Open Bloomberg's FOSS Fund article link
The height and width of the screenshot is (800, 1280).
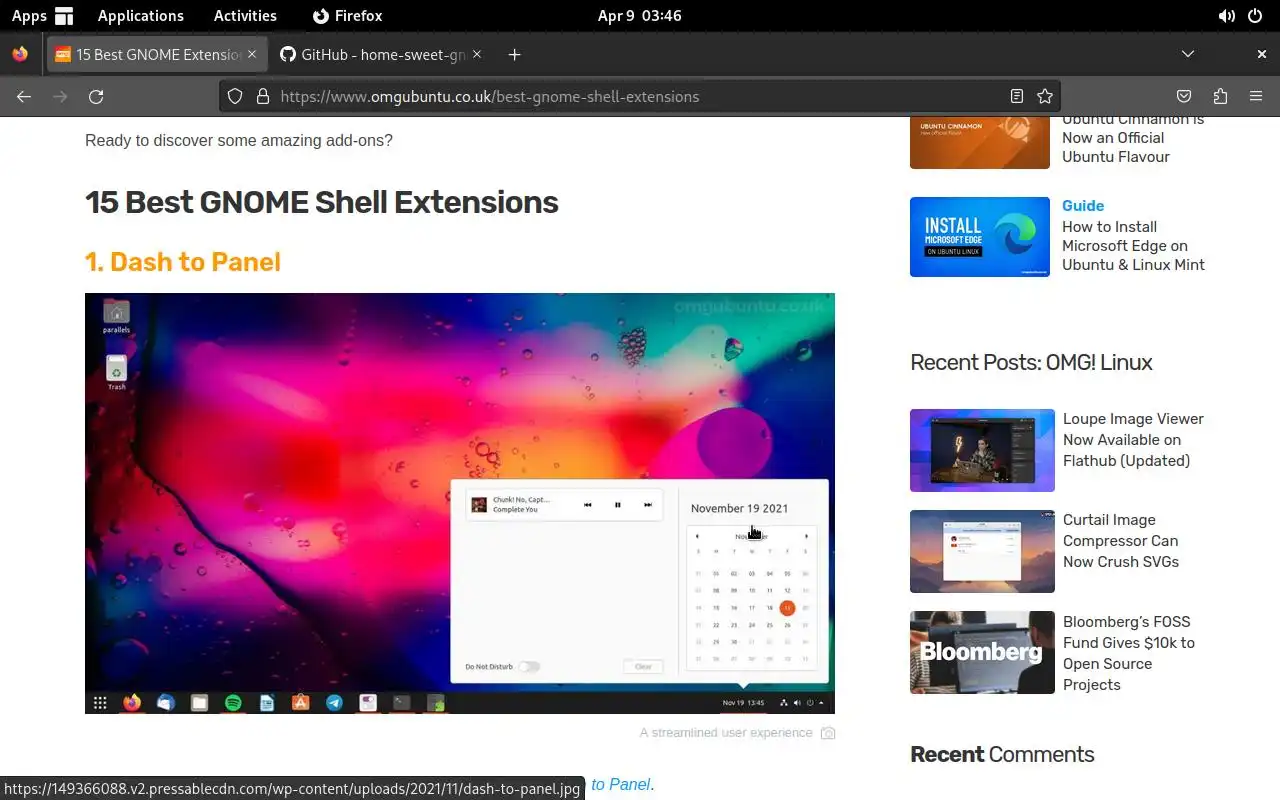point(1129,653)
